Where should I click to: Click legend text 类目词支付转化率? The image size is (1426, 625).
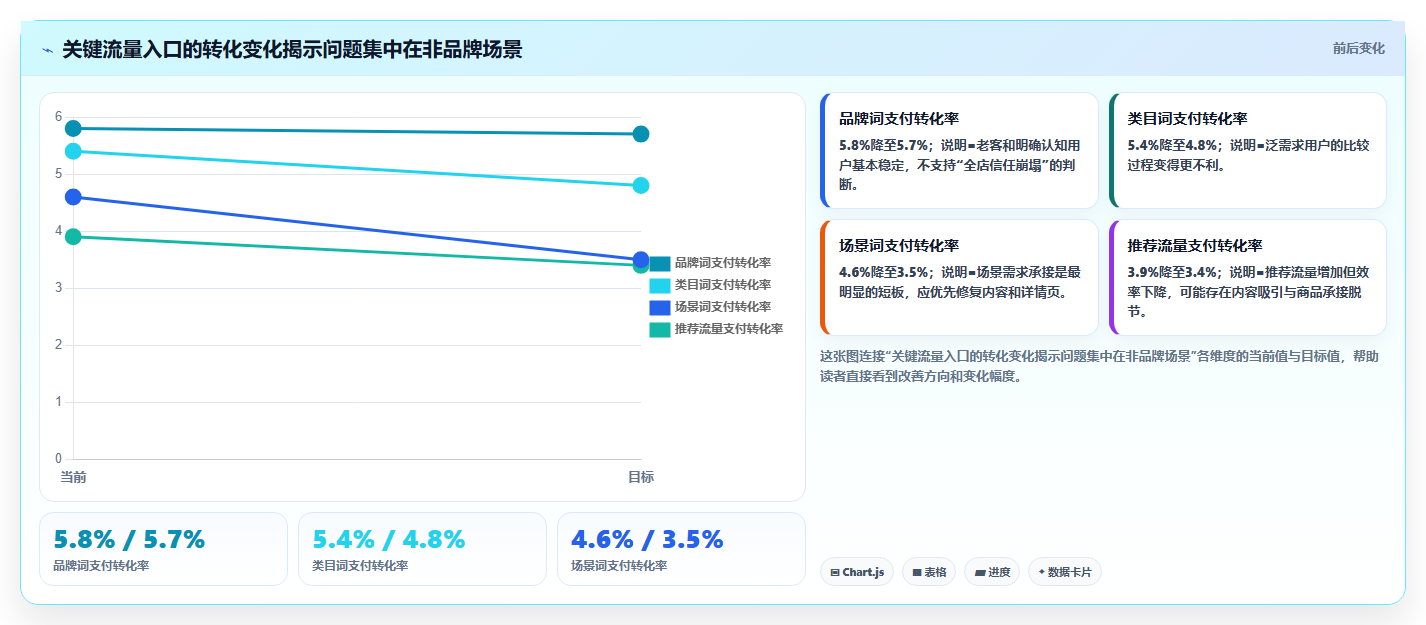coord(723,285)
